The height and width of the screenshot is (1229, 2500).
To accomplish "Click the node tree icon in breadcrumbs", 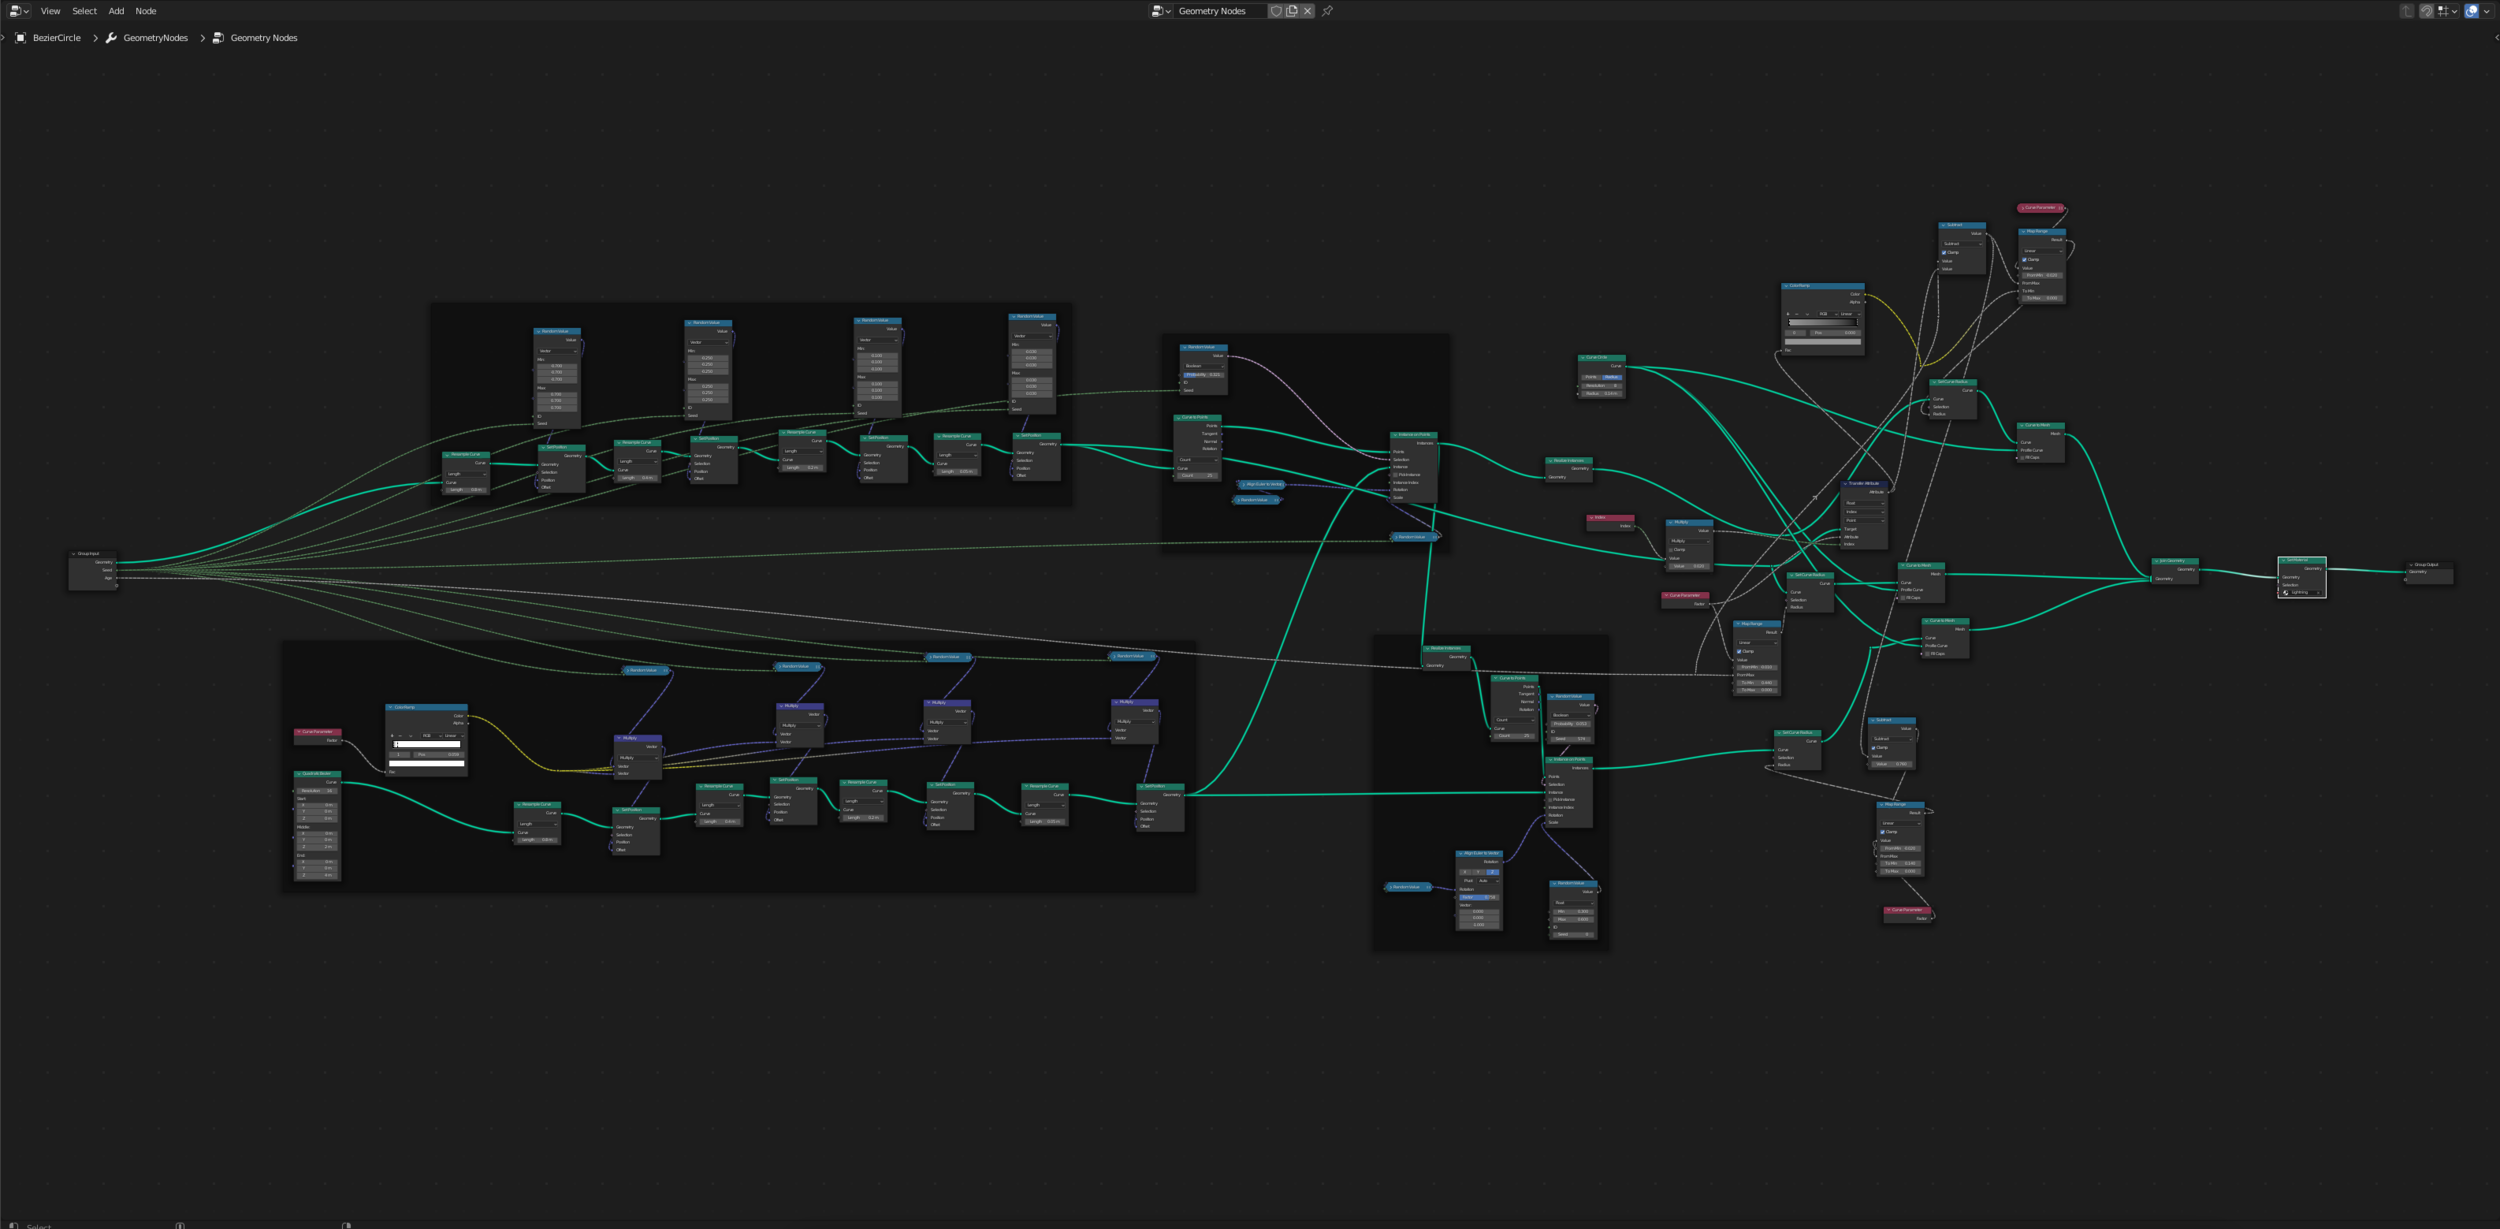I will point(218,38).
